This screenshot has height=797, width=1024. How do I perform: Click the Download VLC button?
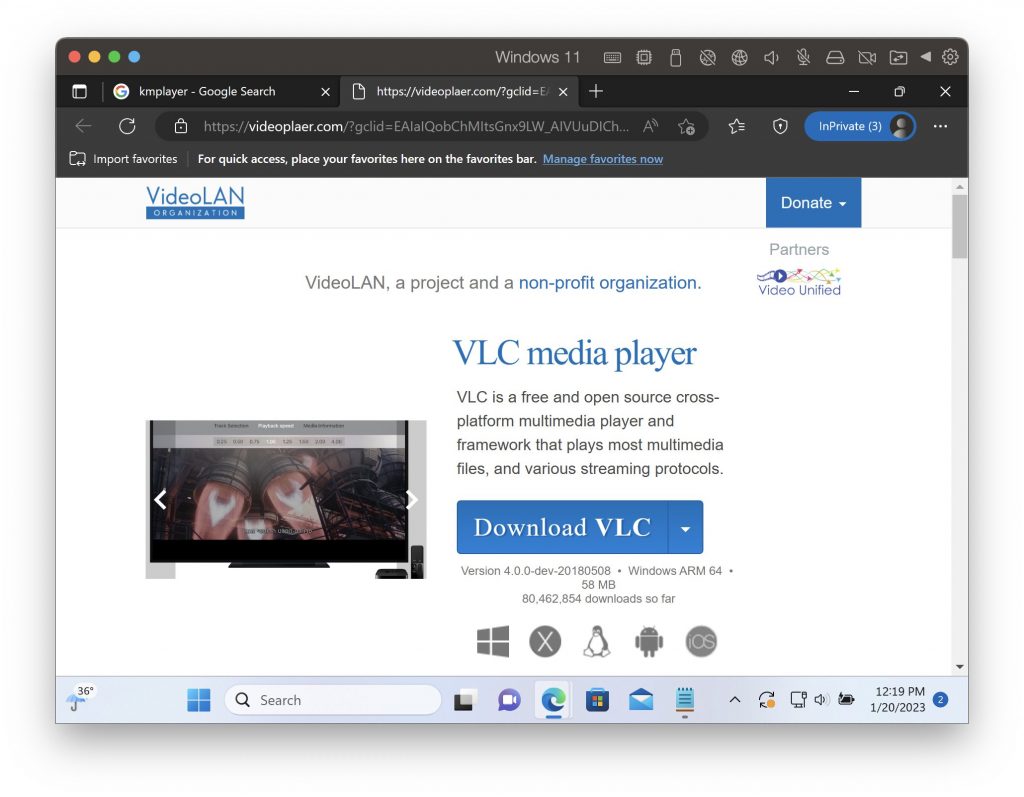click(x=562, y=528)
